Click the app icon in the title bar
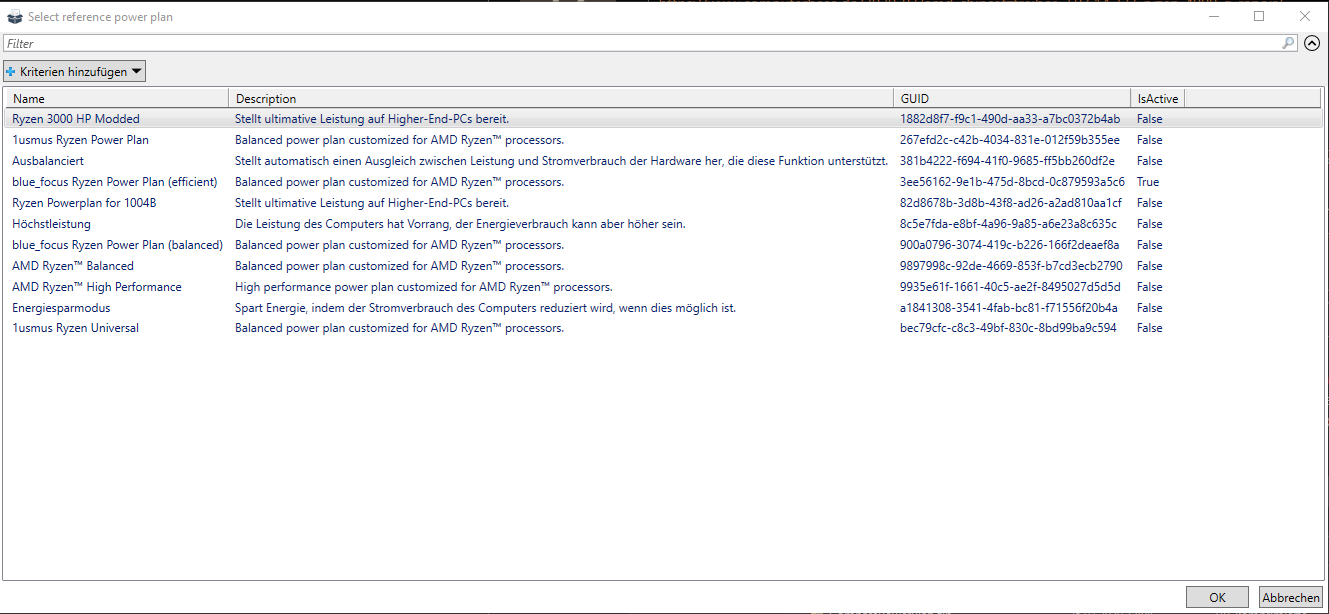 coord(15,17)
